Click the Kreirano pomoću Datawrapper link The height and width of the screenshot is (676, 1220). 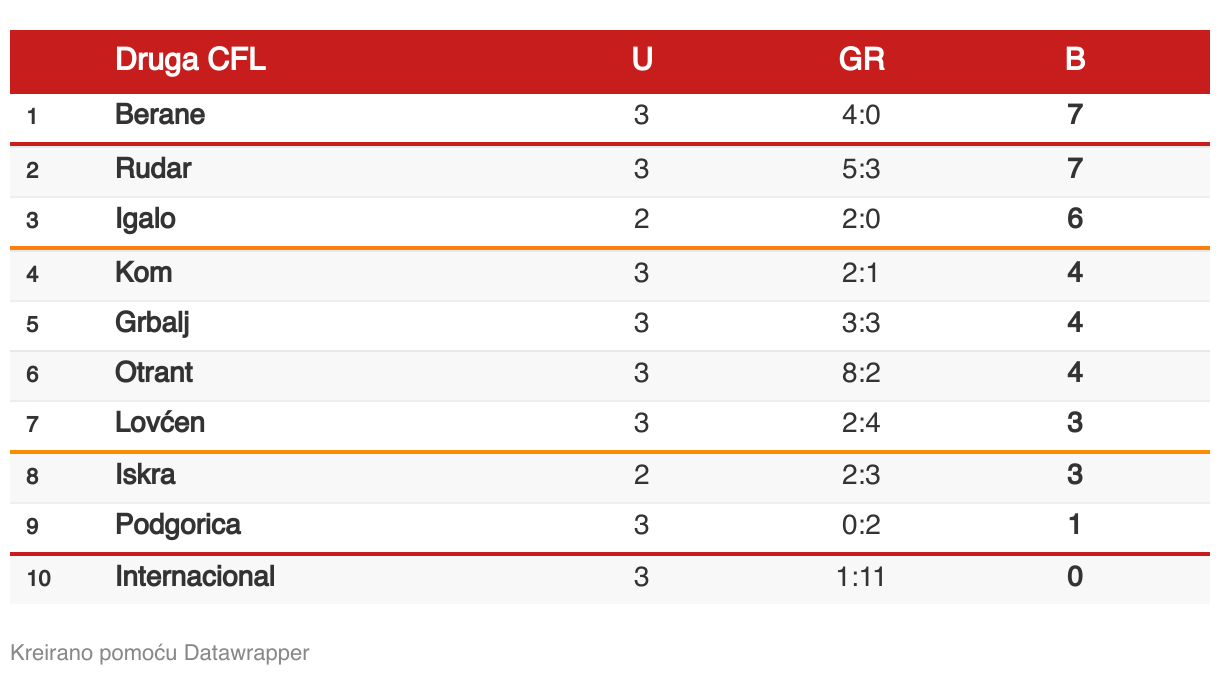[x=160, y=653]
